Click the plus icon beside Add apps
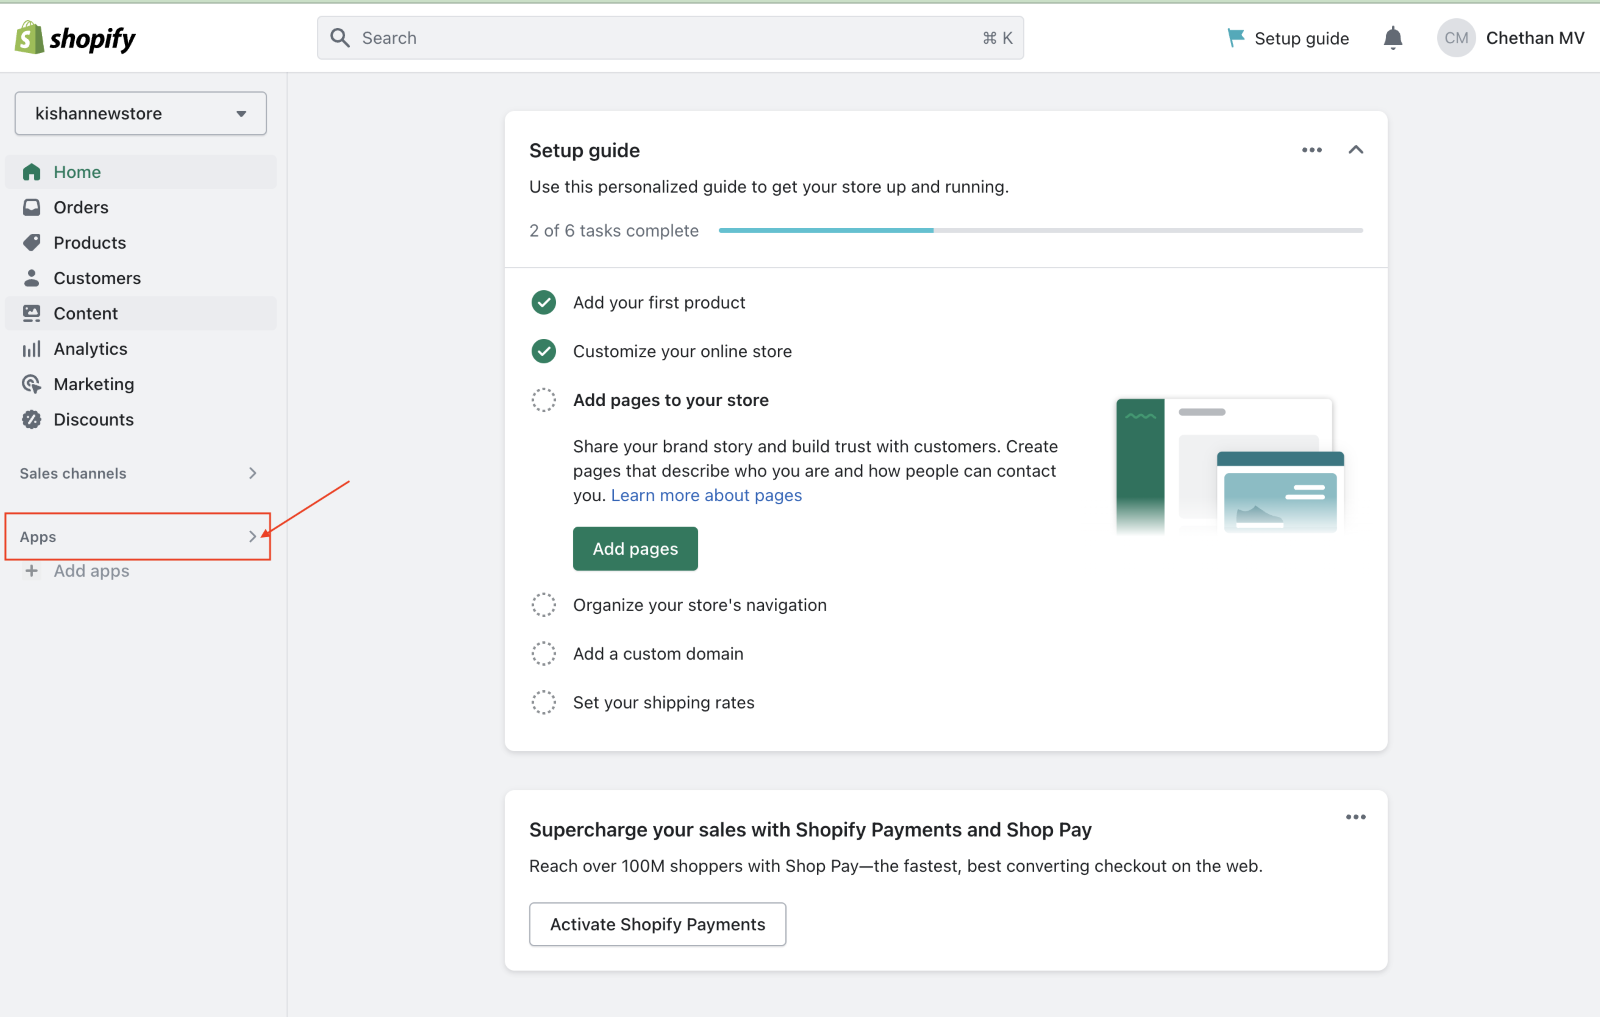Screen dimensions: 1600x1017 32,571
